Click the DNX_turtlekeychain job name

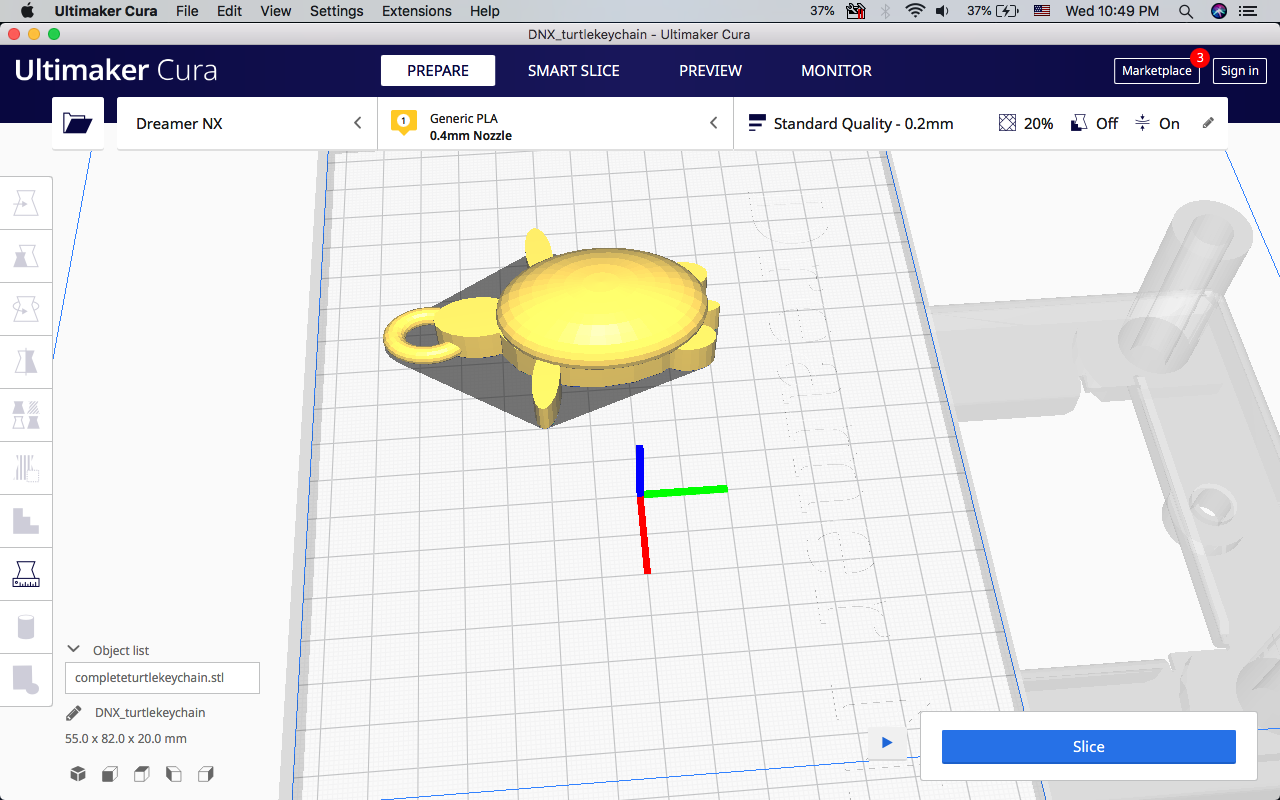coord(150,713)
